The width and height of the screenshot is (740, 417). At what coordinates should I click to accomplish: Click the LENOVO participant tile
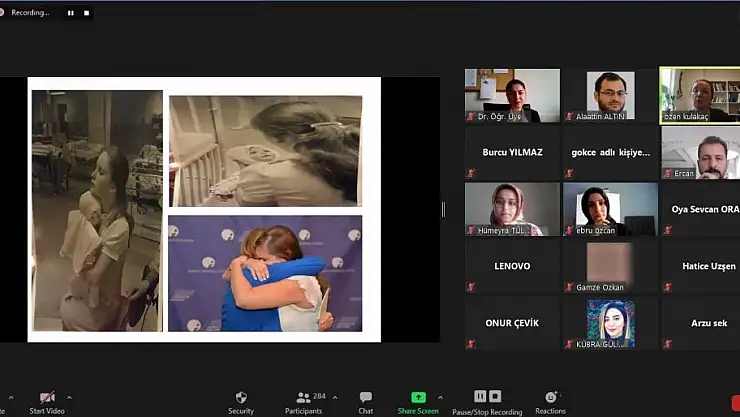(512, 266)
